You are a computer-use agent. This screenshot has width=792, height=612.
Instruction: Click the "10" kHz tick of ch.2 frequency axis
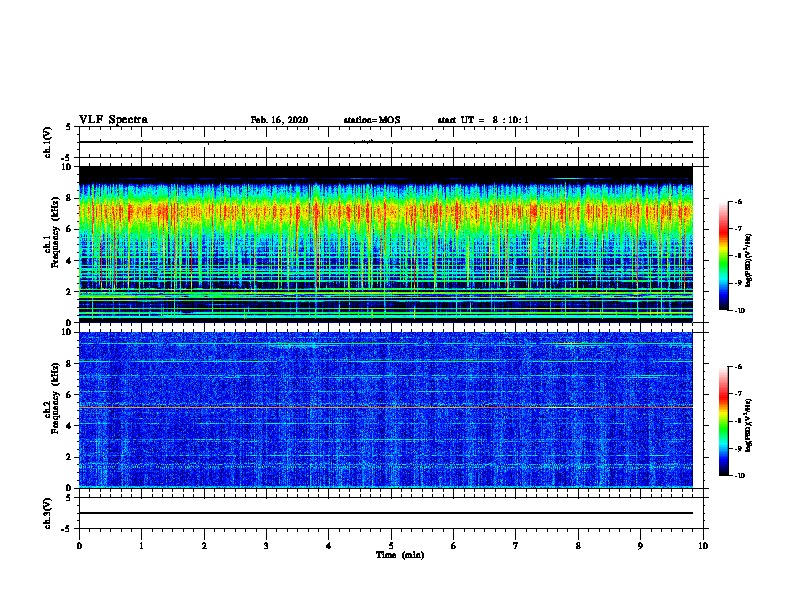[69, 332]
